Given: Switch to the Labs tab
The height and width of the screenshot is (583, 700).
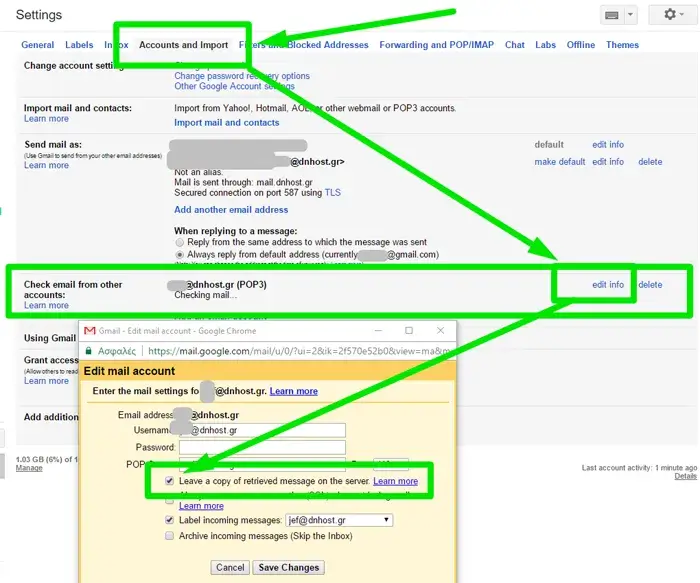Looking at the screenshot, I should pos(546,45).
